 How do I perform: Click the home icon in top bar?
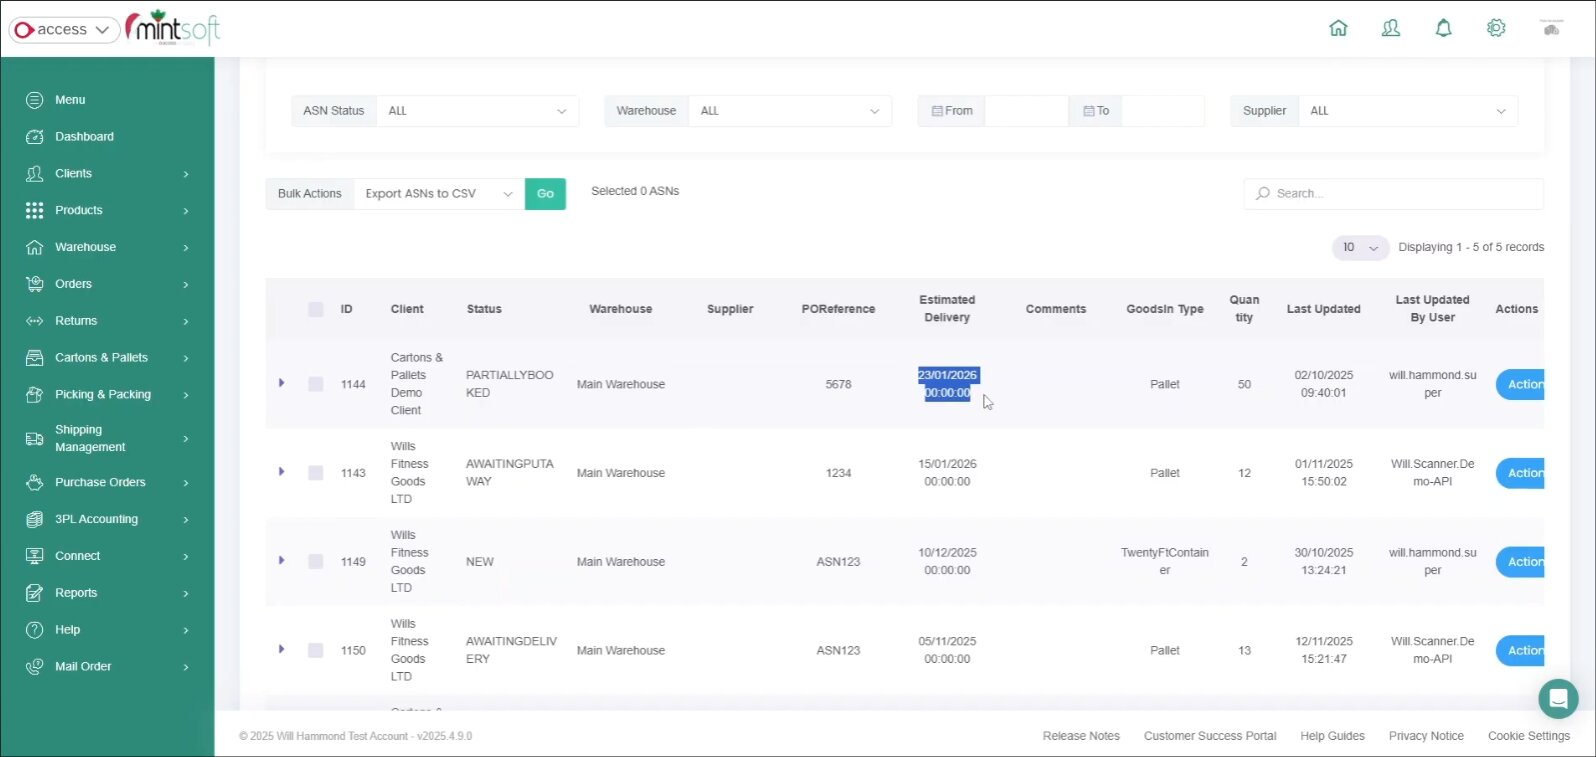[1338, 28]
